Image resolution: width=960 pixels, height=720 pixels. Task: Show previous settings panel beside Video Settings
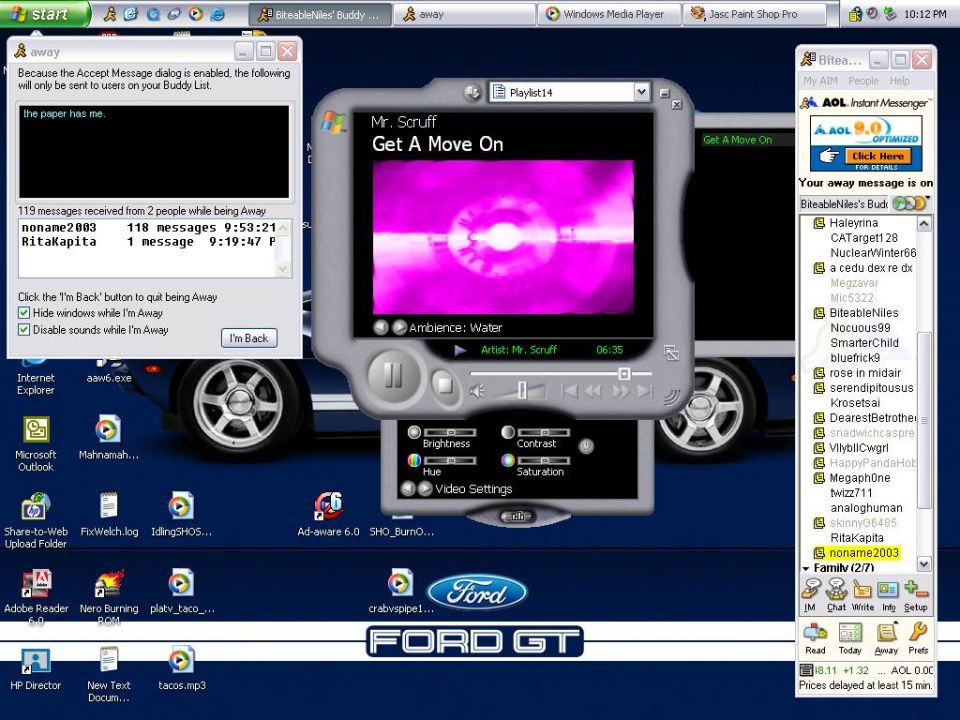click(408, 489)
